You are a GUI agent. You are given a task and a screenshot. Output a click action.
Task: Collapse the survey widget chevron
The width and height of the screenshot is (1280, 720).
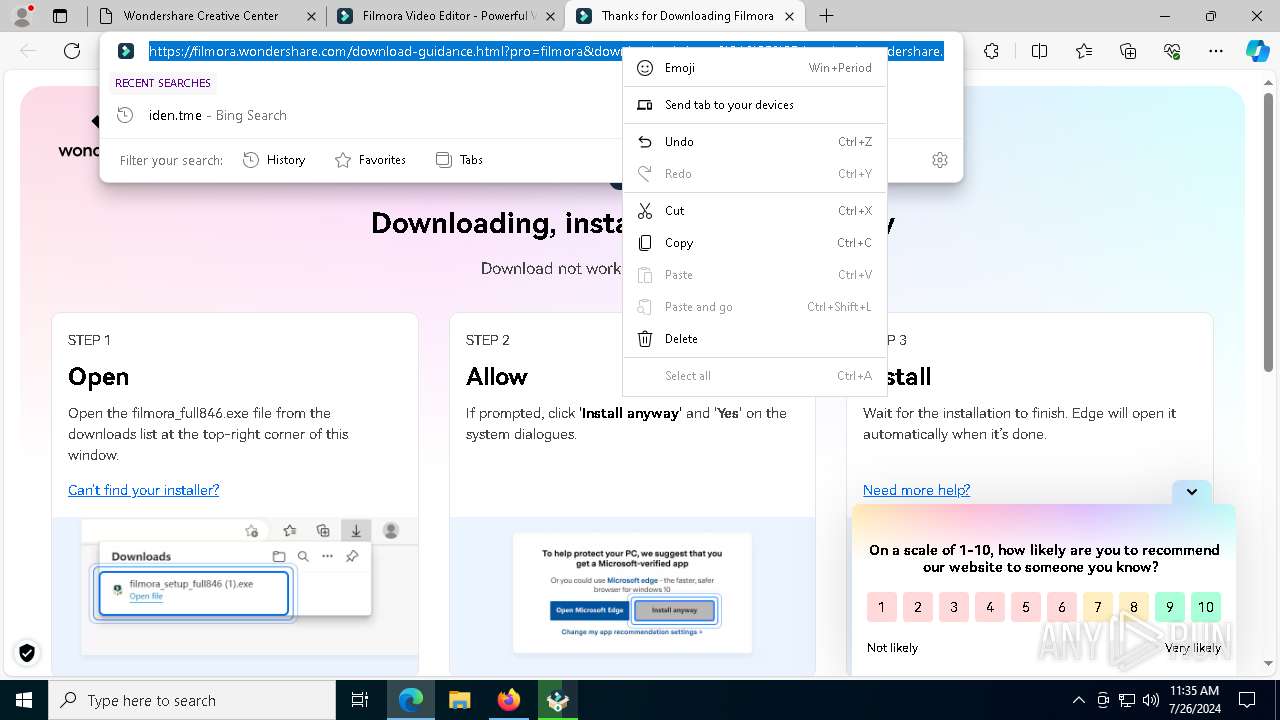[x=1191, y=492]
